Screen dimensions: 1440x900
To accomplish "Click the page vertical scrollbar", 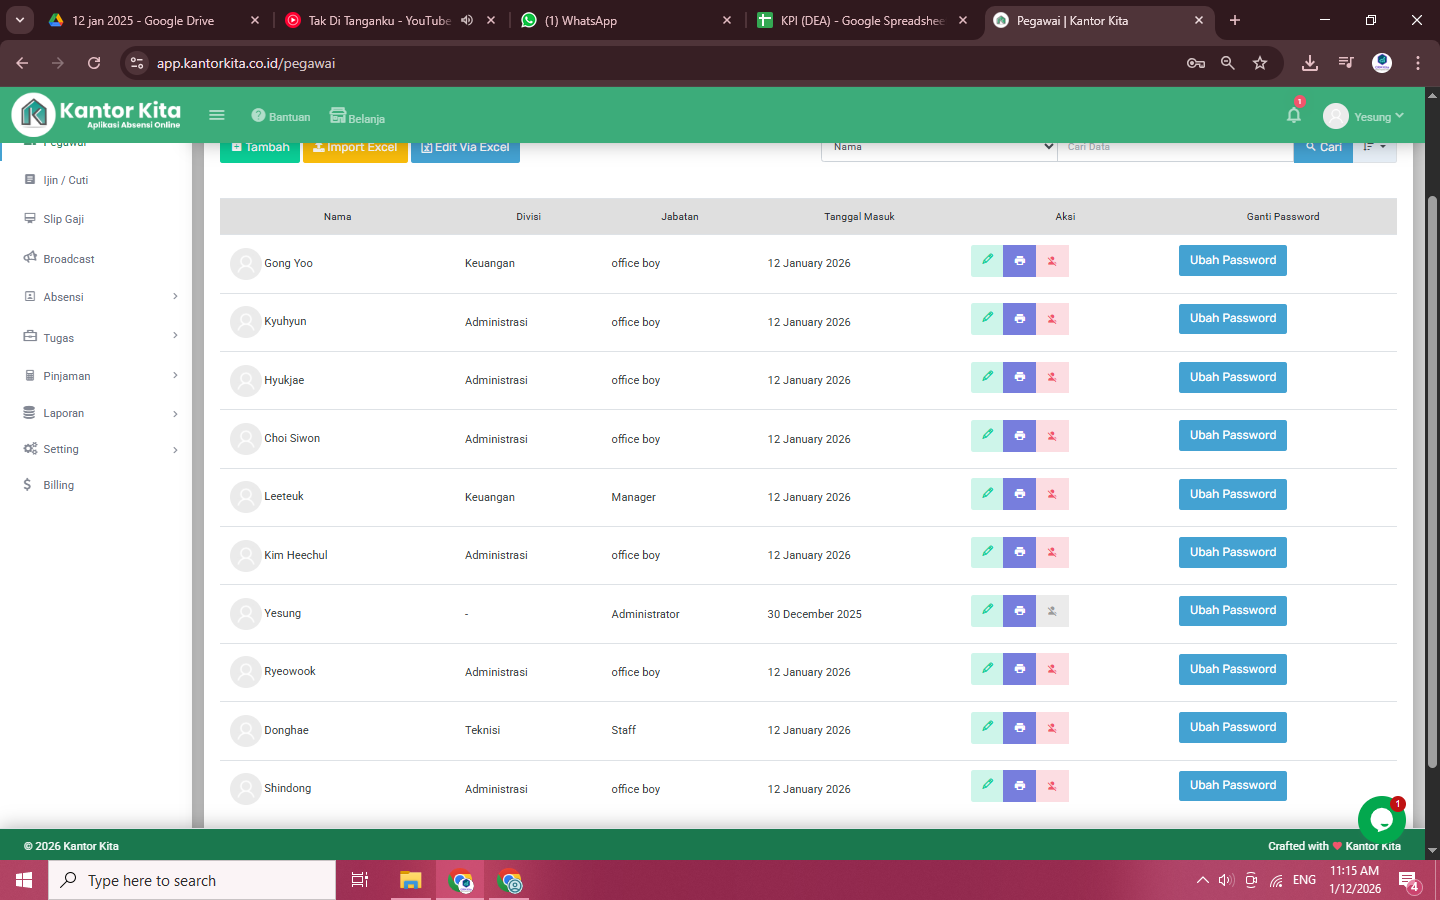I will (x=1432, y=480).
